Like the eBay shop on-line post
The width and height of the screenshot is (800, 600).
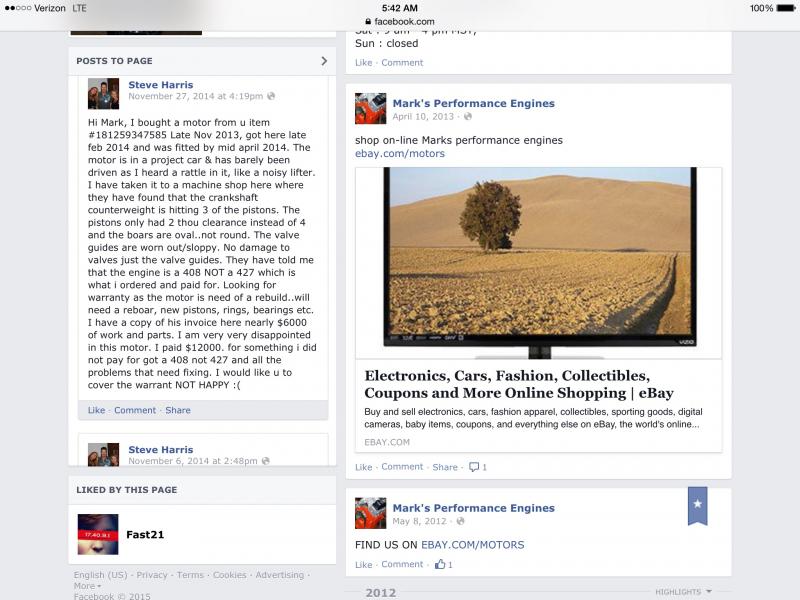click(x=363, y=467)
